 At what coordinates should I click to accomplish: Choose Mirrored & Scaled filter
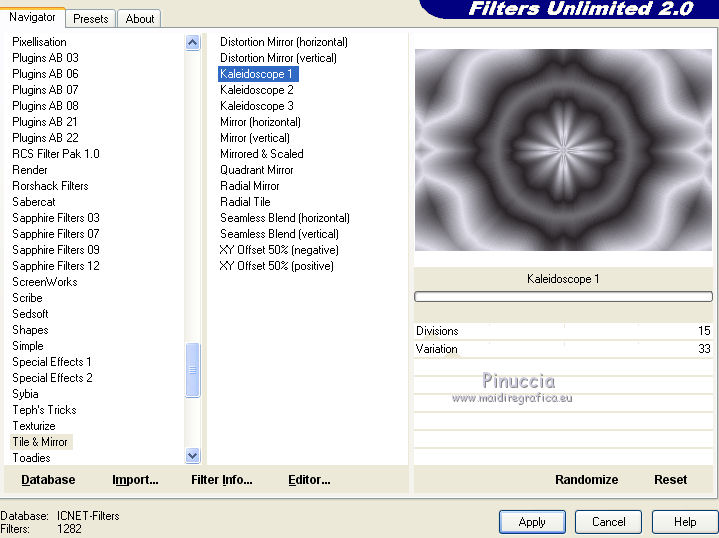tap(262, 154)
